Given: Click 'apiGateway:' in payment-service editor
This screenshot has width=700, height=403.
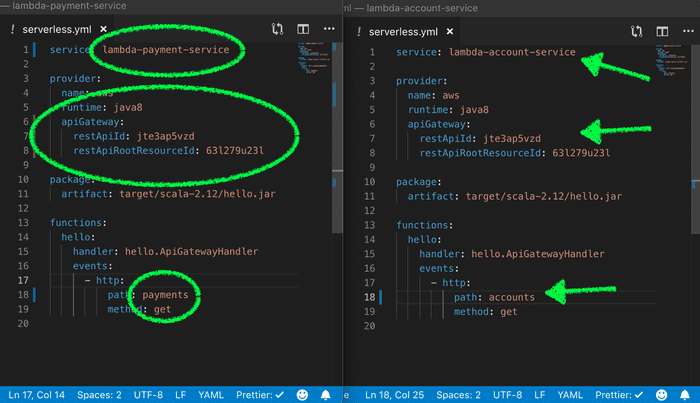Looking at the screenshot, I should point(92,121).
